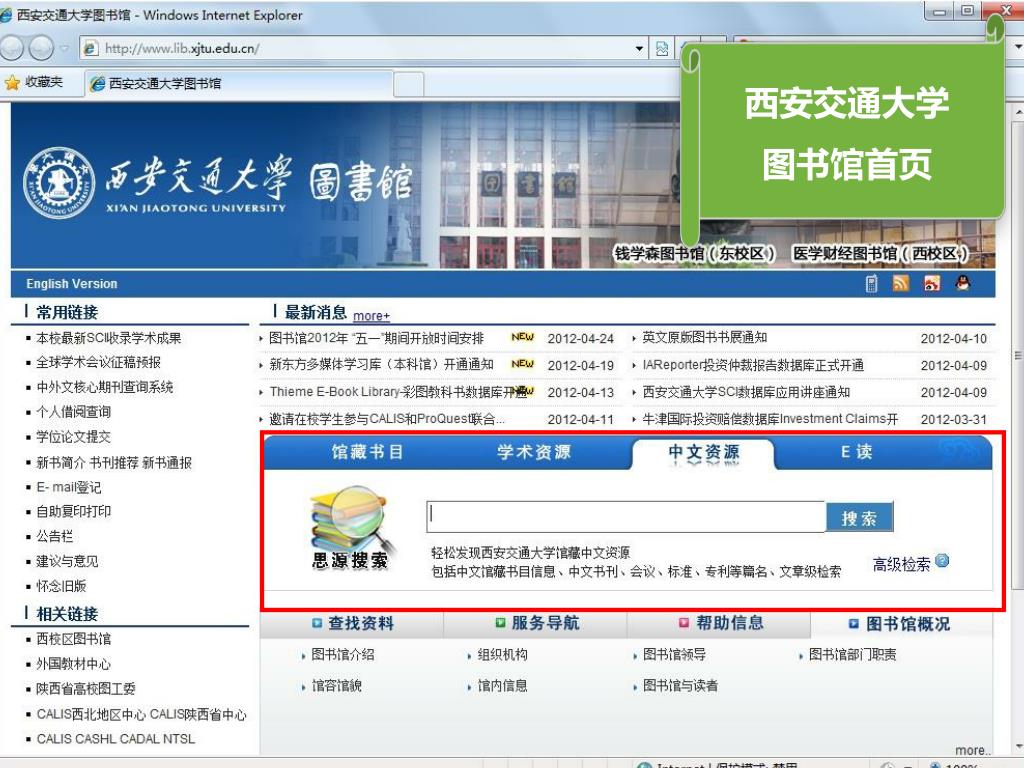Click help icon next to 高级检索
Screen dimensions: 1024x768
942,560
